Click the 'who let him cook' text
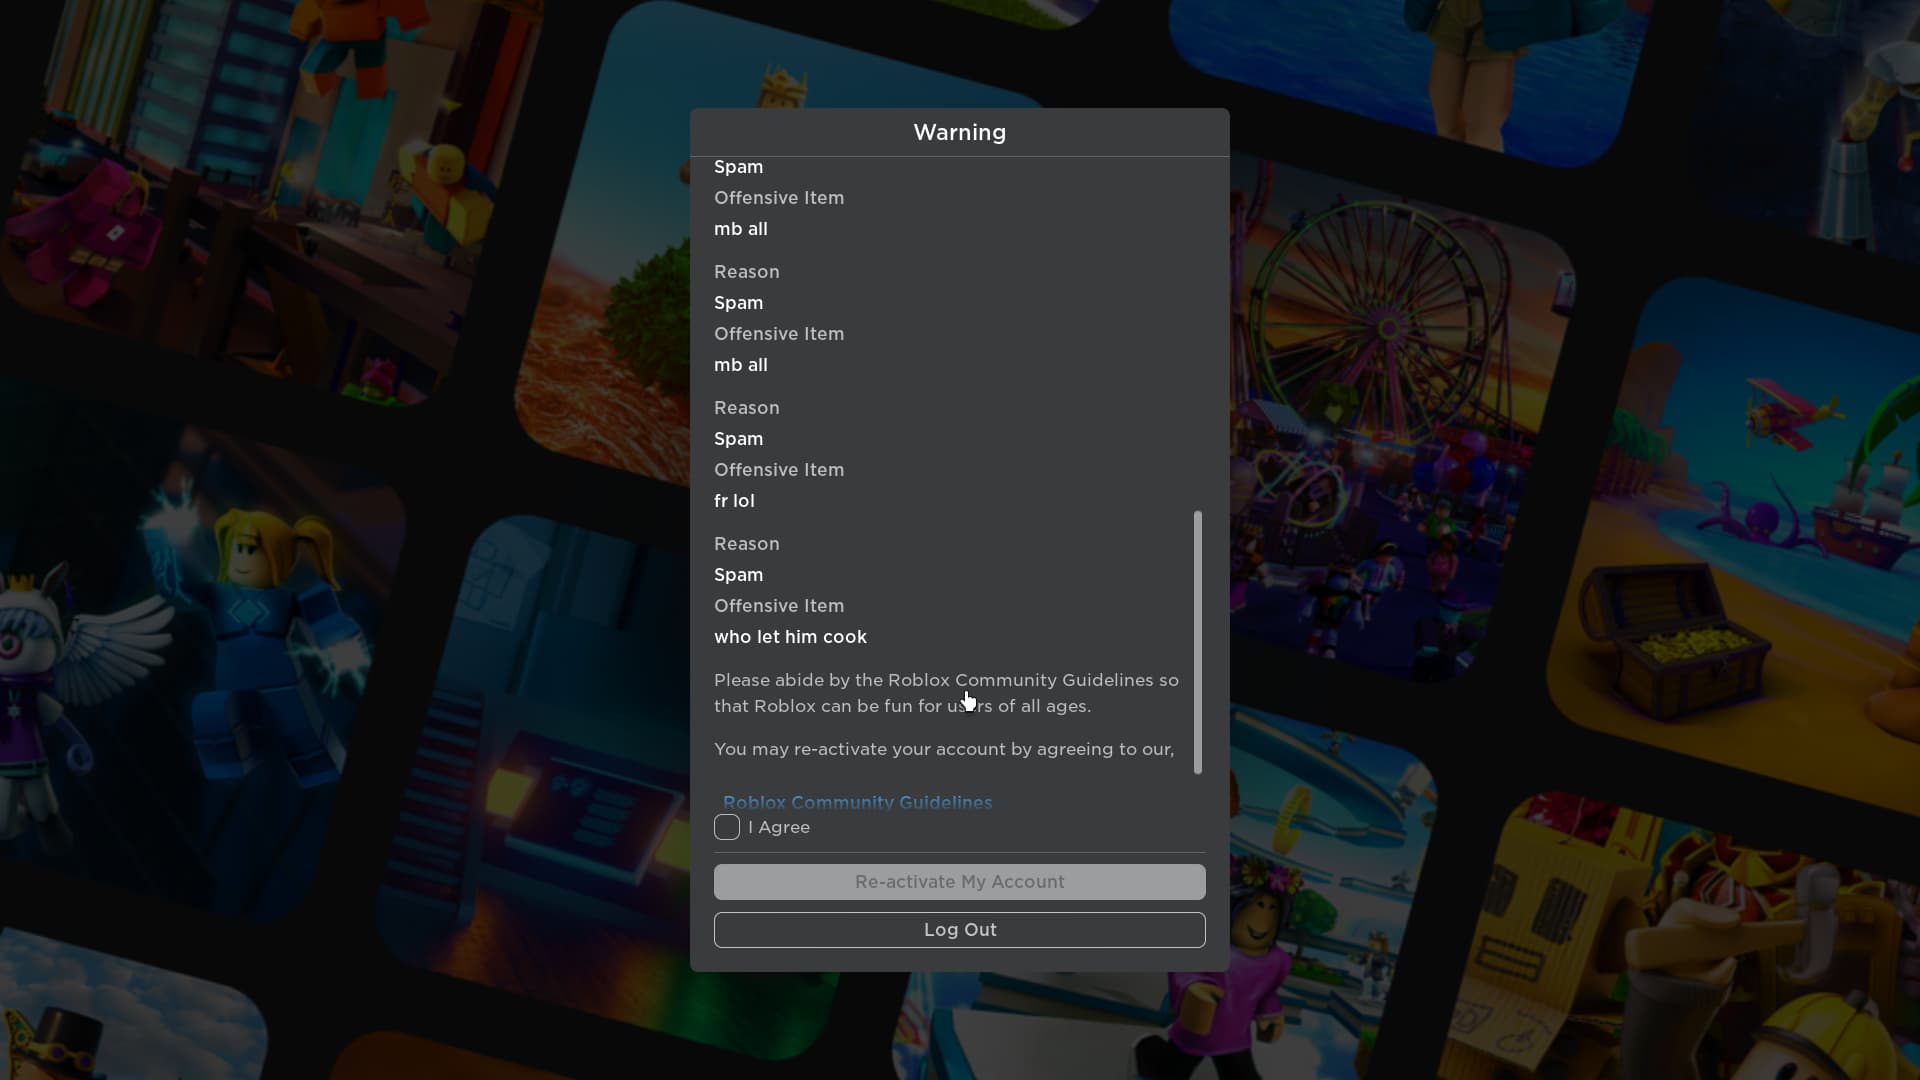1920x1080 pixels. click(x=790, y=637)
